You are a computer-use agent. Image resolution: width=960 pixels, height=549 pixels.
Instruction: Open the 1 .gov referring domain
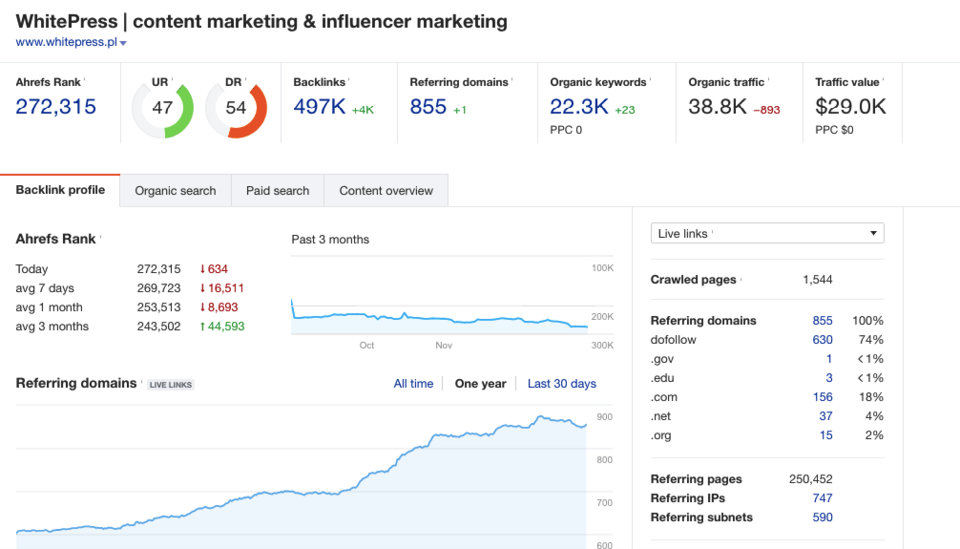tap(829, 359)
